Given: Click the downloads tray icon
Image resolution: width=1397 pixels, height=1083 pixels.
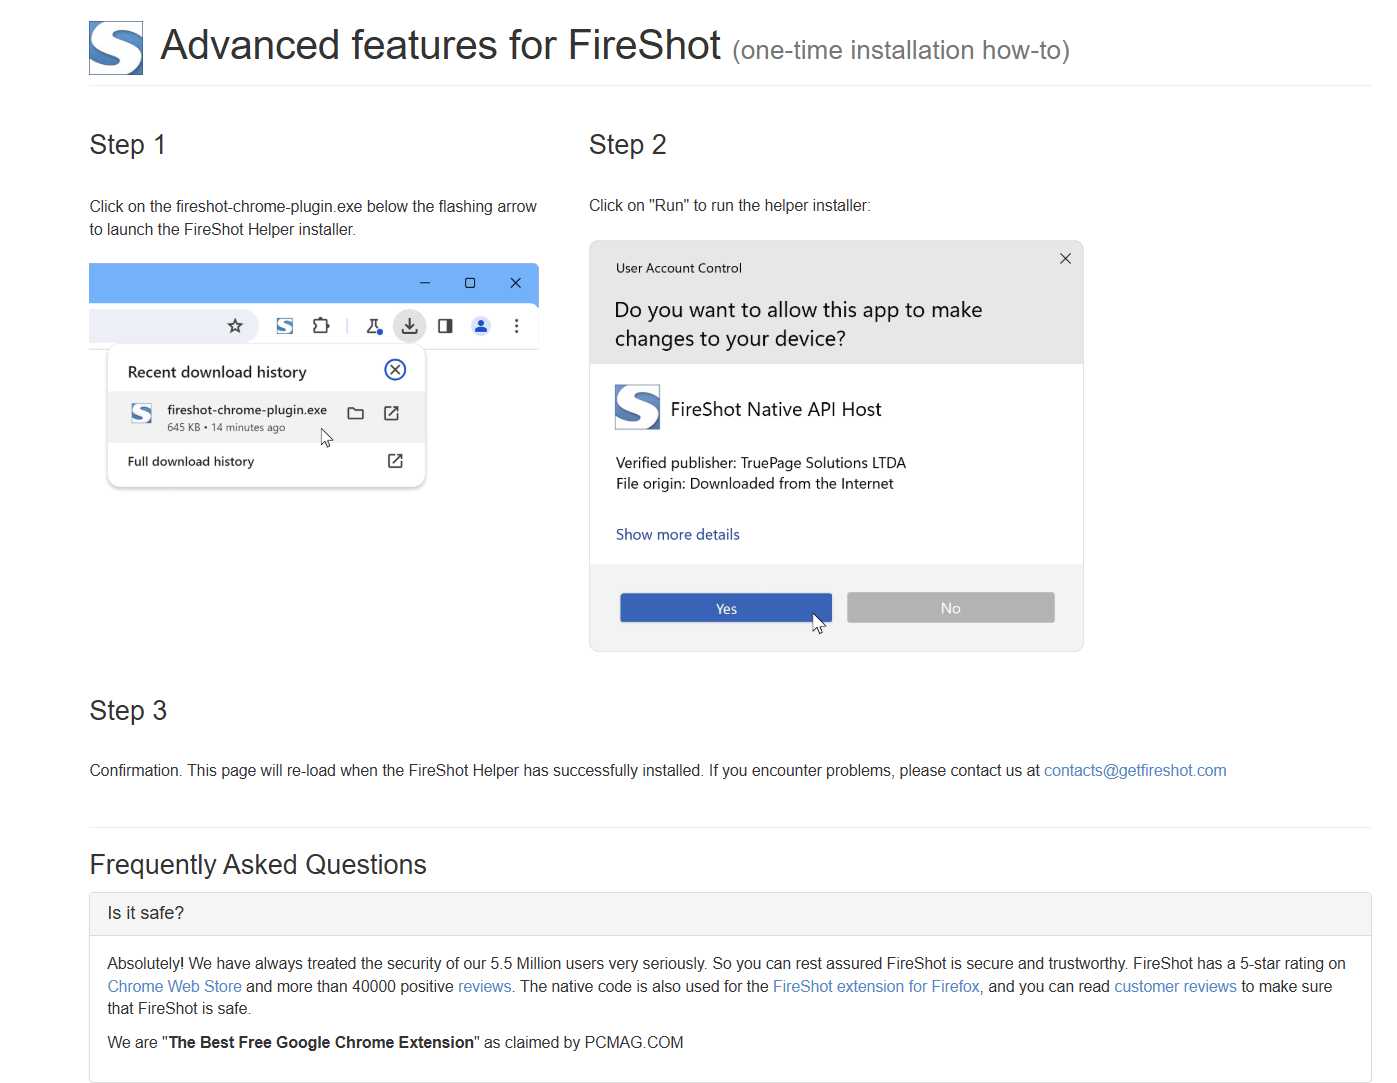Looking at the screenshot, I should 410,326.
